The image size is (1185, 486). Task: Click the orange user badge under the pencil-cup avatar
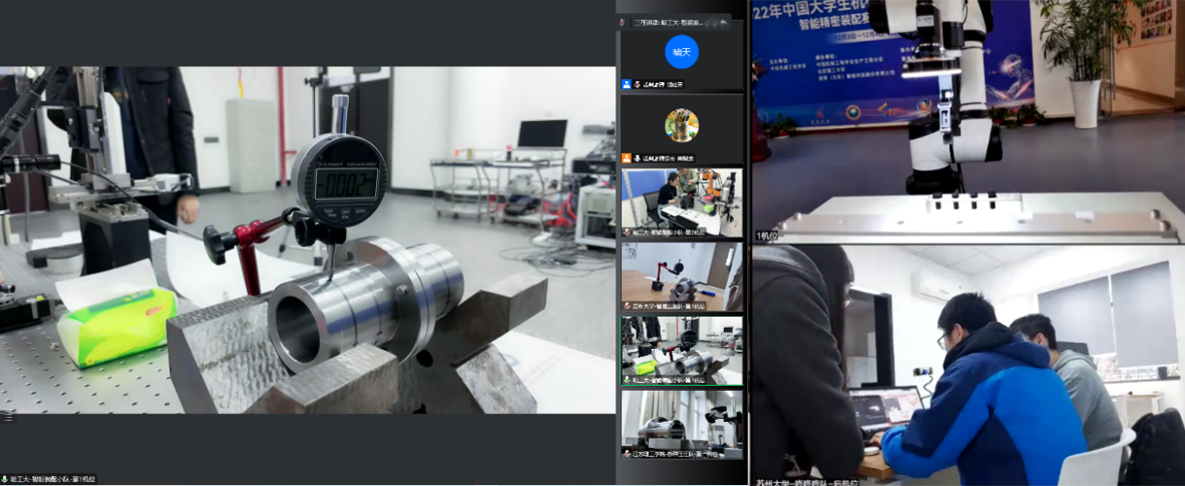[x=627, y=158]
